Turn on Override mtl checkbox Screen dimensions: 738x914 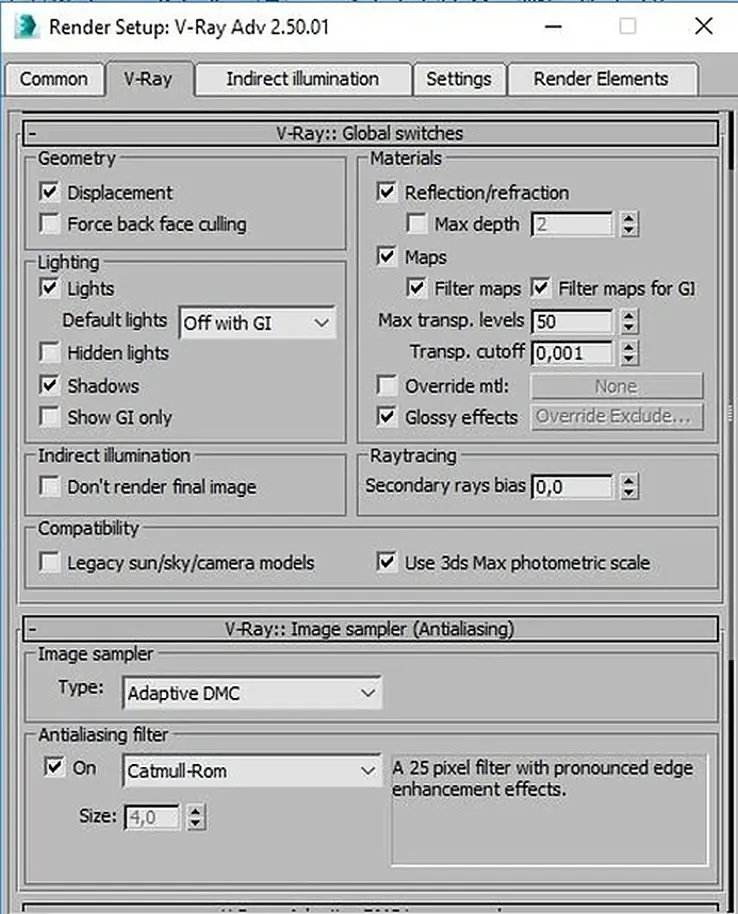[x=387, y=385]
